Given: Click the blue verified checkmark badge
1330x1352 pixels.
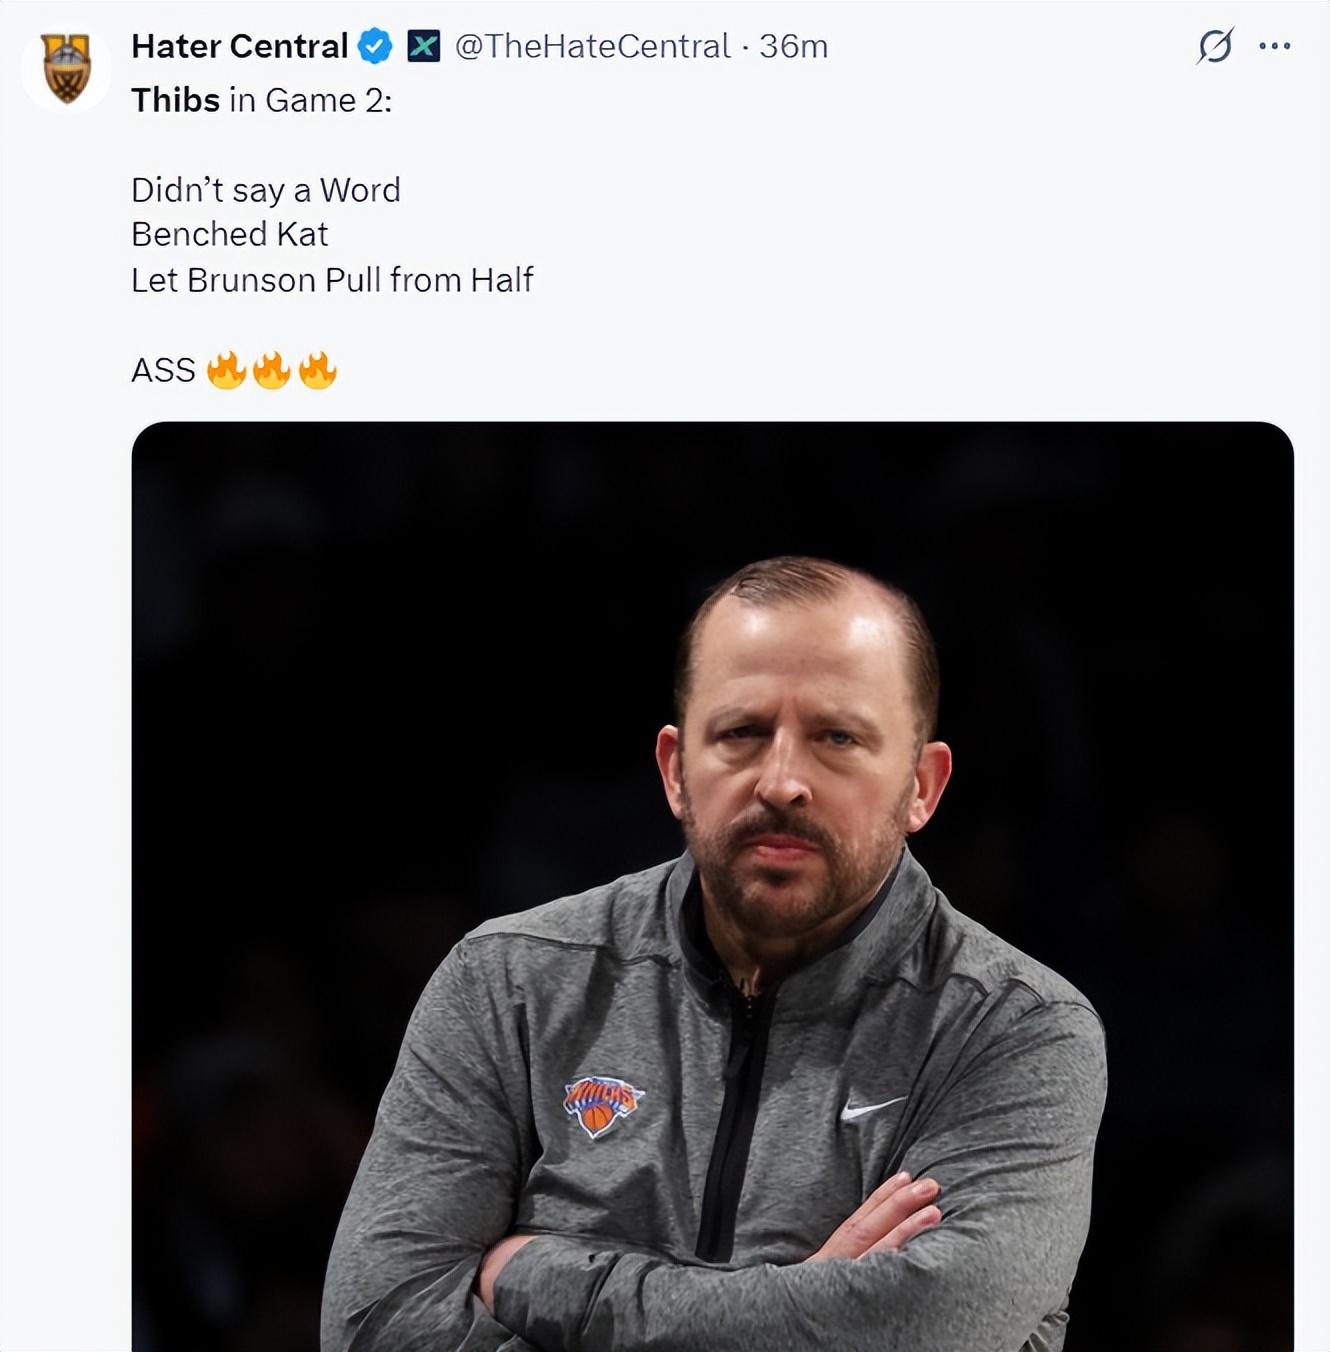Looking at the screenshot, I should (x=375, y=46).
